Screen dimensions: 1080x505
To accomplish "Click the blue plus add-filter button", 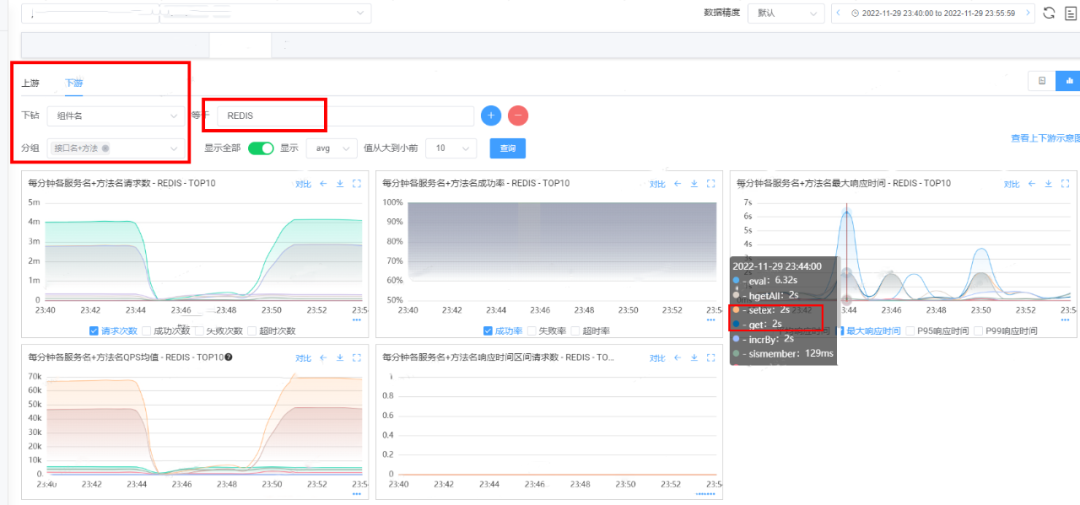I will [x=490, y=115].
